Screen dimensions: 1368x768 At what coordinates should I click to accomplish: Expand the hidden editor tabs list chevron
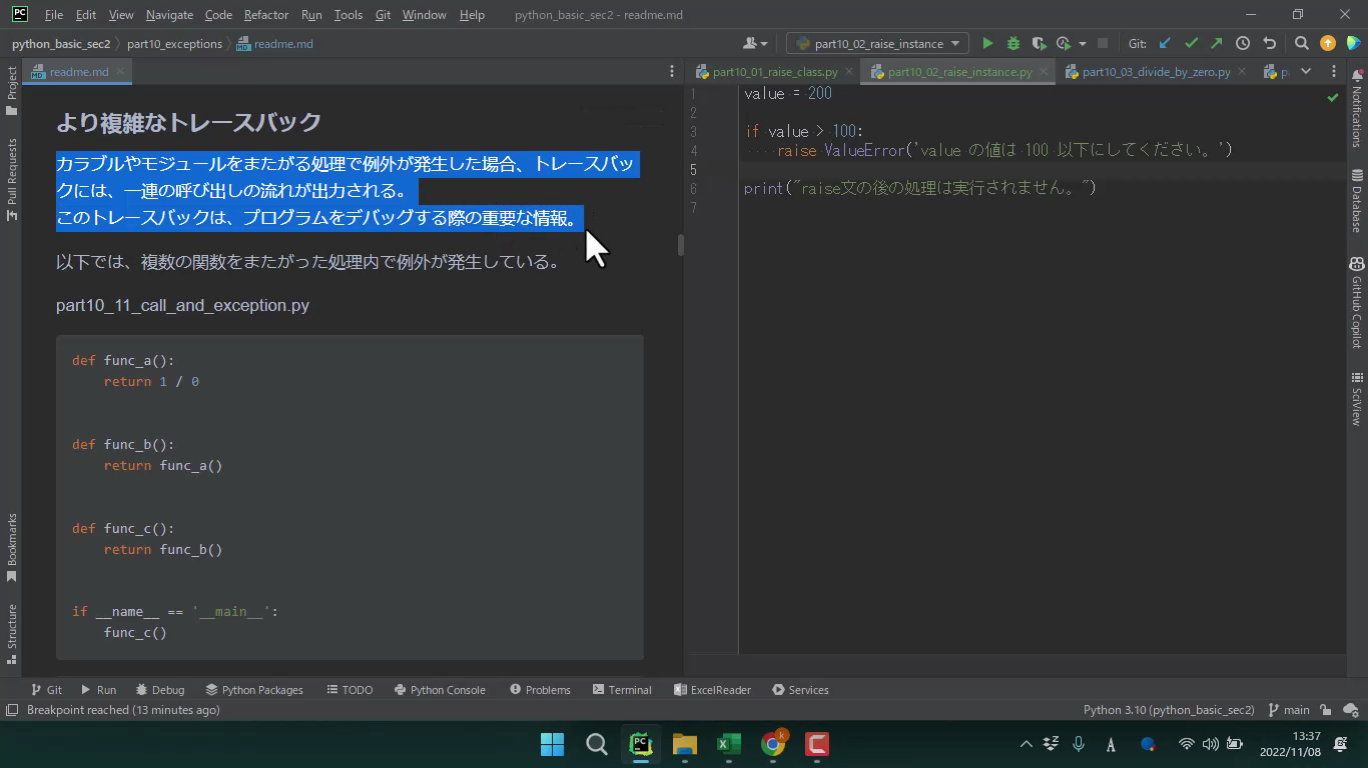(x=1306, y=71)
